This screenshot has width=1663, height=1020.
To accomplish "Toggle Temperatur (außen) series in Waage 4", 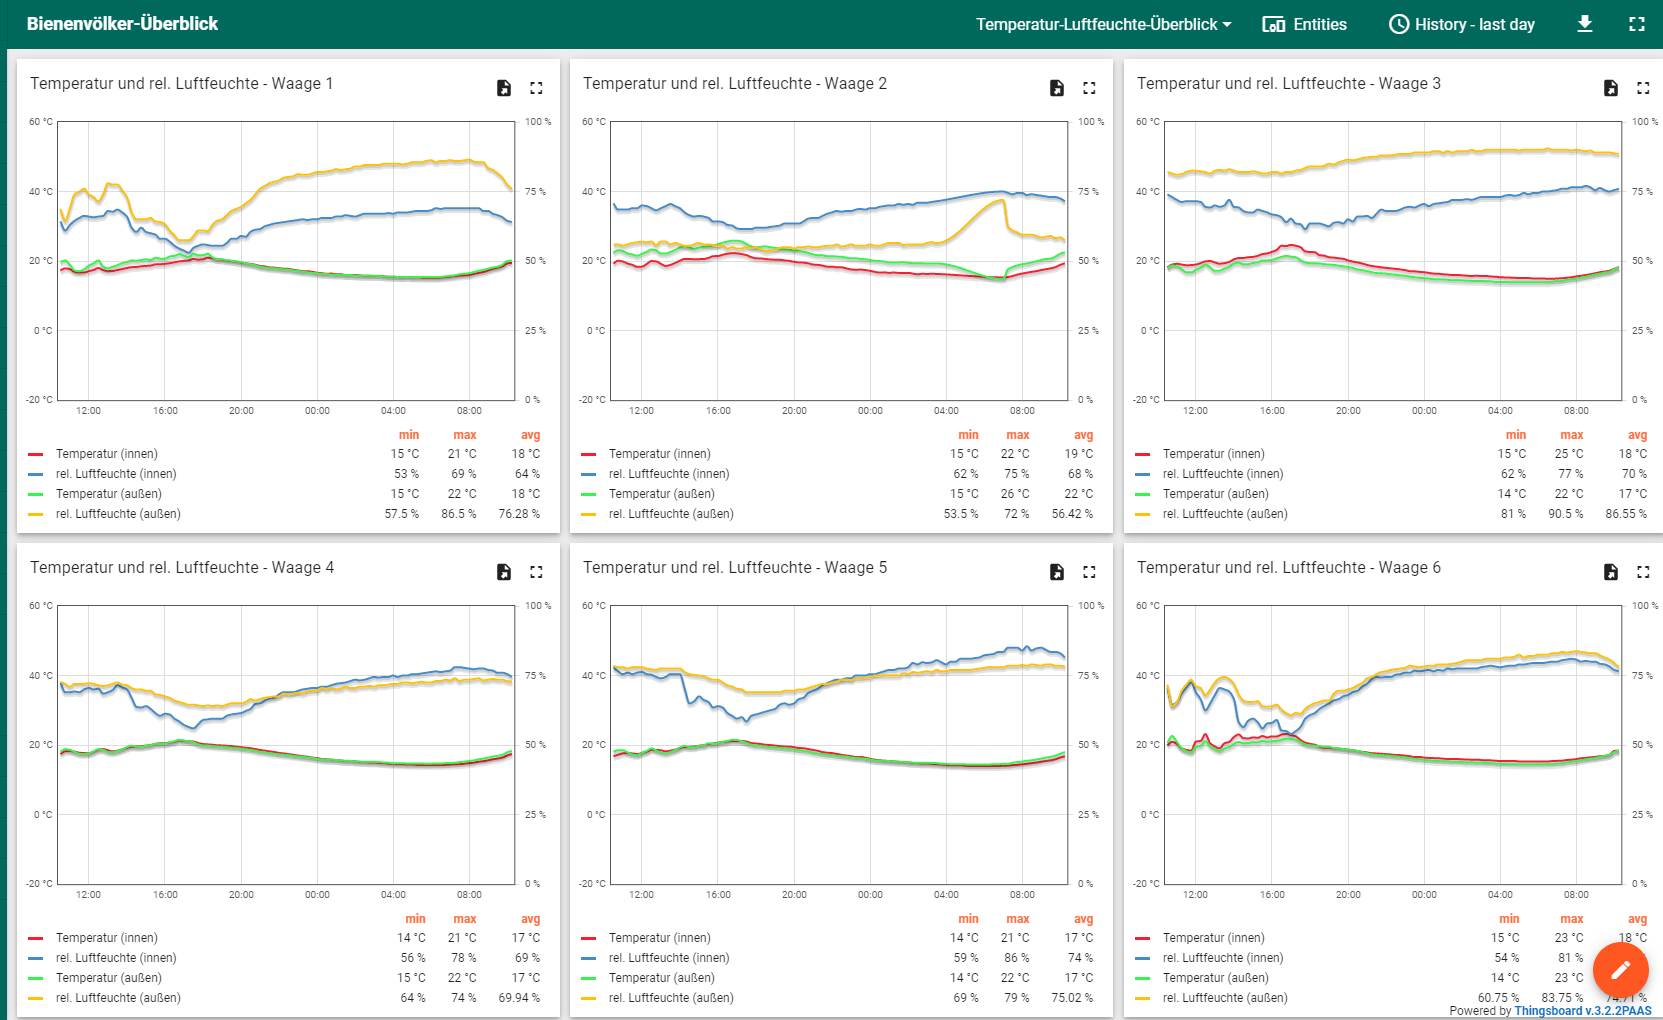I will pyautogui.click(x=108, y=978).
